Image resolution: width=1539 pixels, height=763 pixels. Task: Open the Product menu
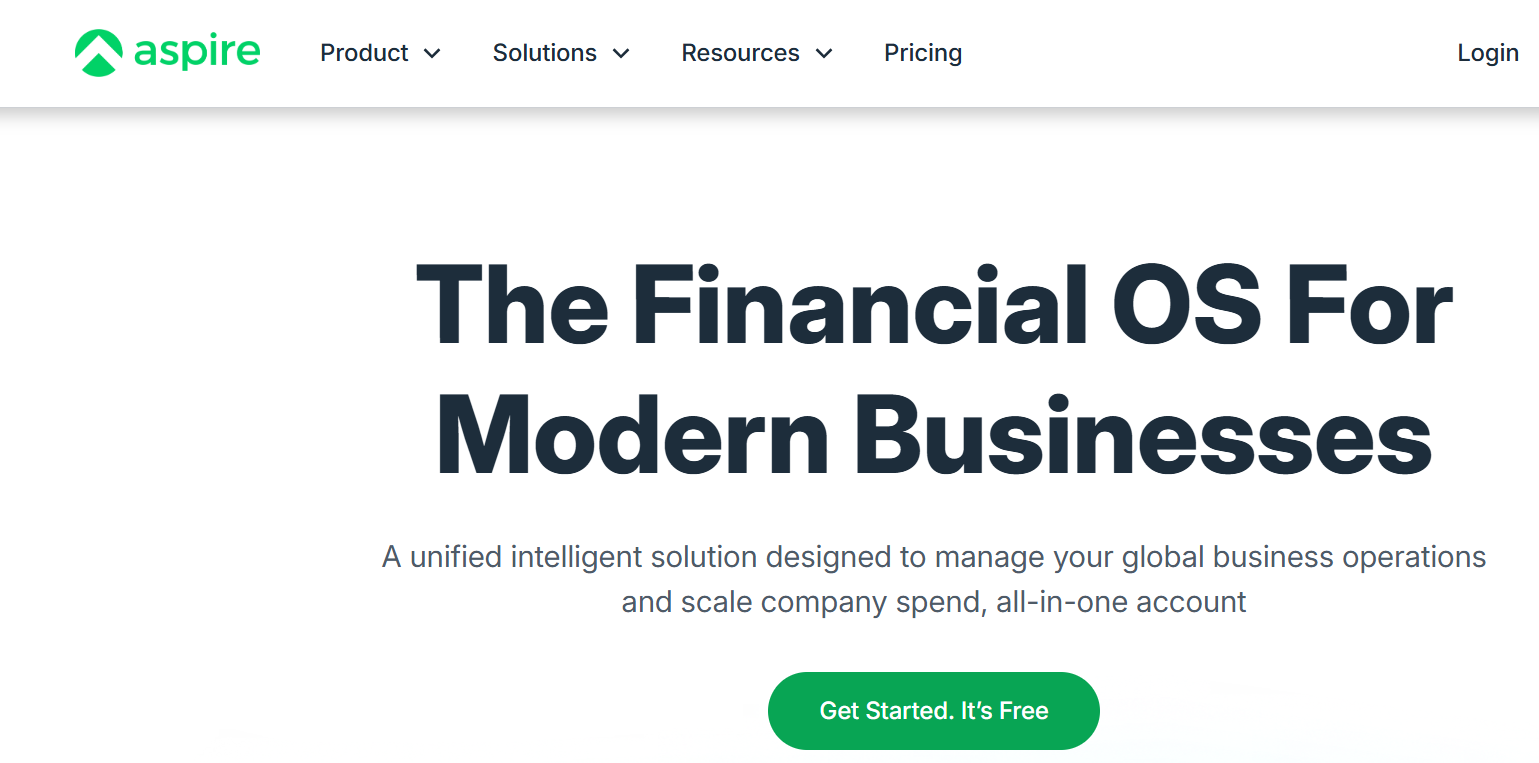pos(364,53)
